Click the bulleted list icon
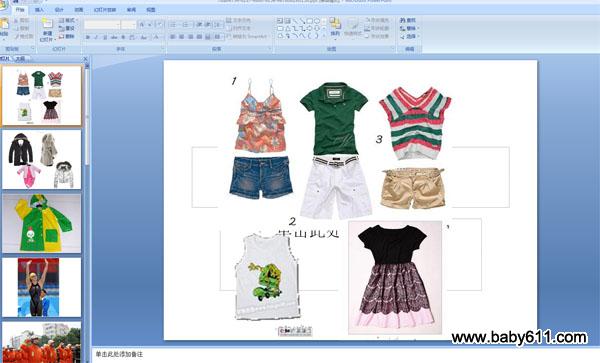Image resolution: width=600 pixels, height=363 pixels. tap(173, 25)
